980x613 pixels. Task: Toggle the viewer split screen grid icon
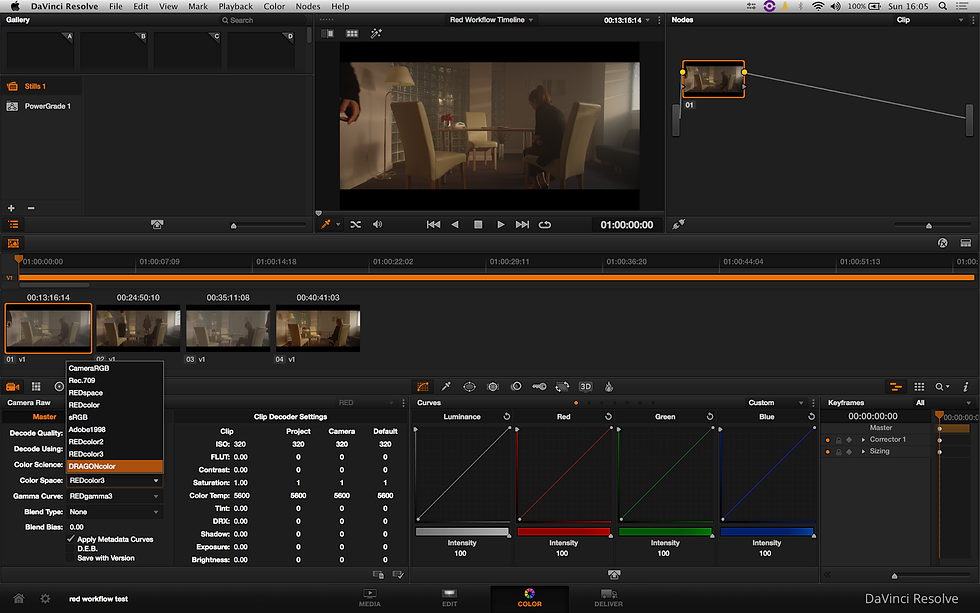(x=352, y=33)
